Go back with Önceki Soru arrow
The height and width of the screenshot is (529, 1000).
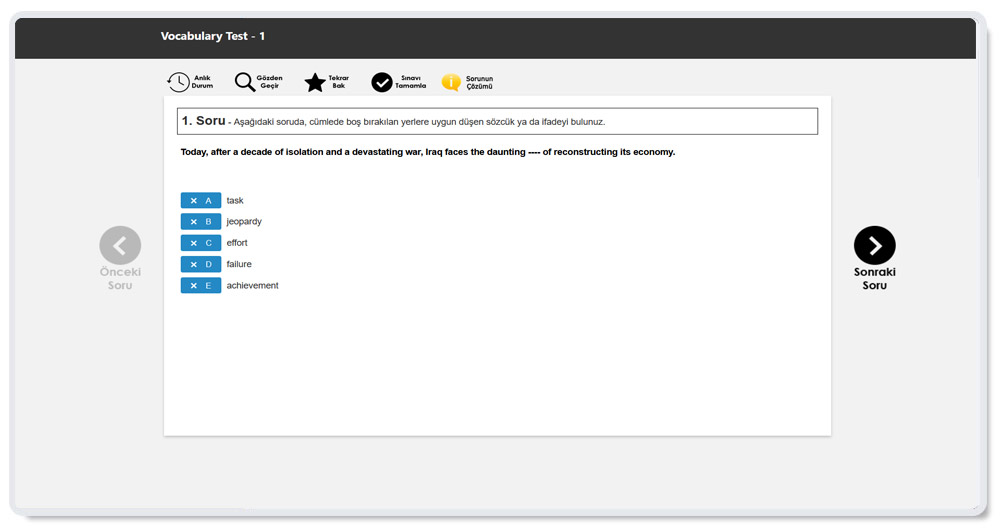point(120,245)
